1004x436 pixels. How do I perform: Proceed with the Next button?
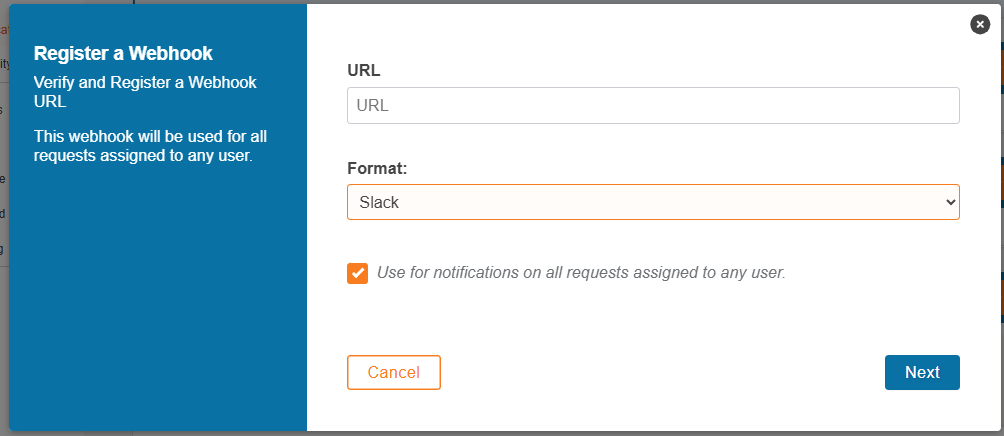click(x=921, y=372)
